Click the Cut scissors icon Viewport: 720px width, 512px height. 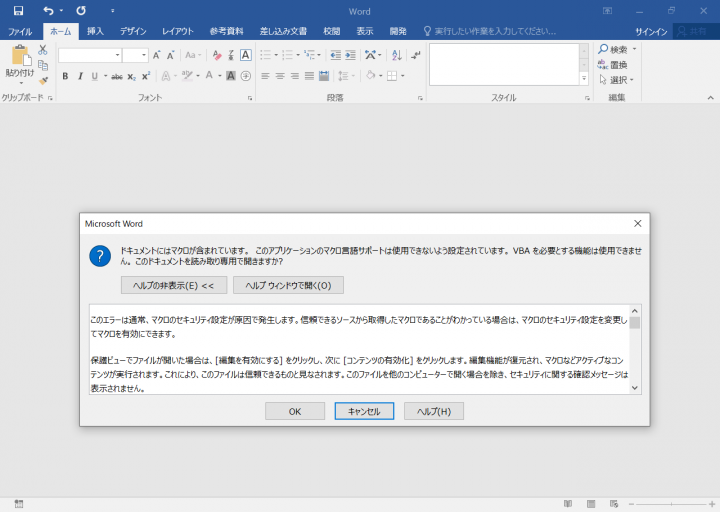43,50
